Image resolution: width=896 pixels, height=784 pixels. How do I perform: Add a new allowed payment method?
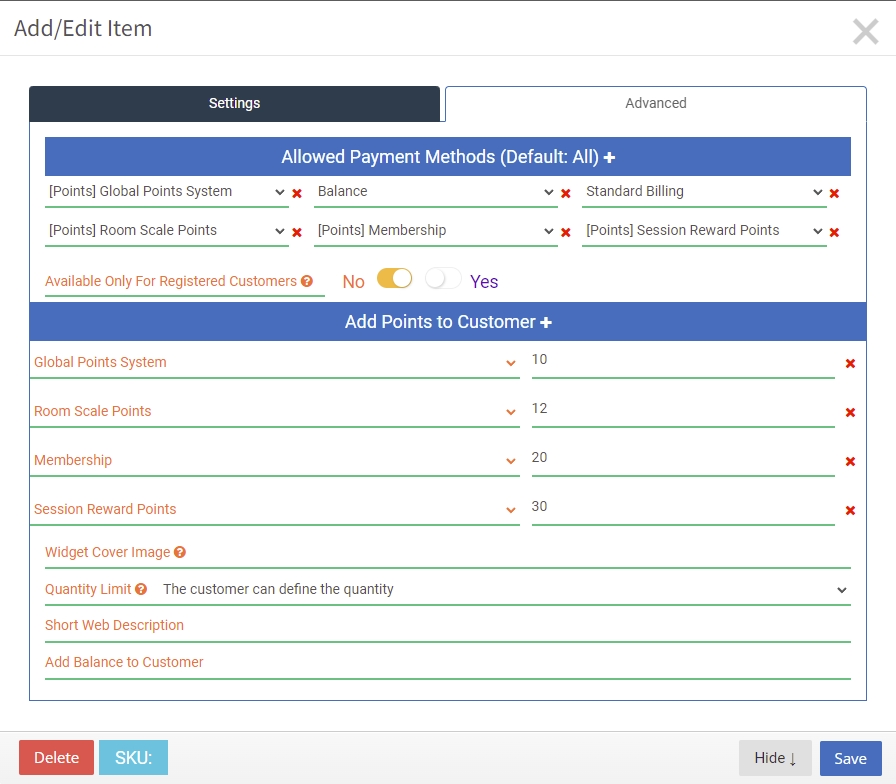coord(609,157)
